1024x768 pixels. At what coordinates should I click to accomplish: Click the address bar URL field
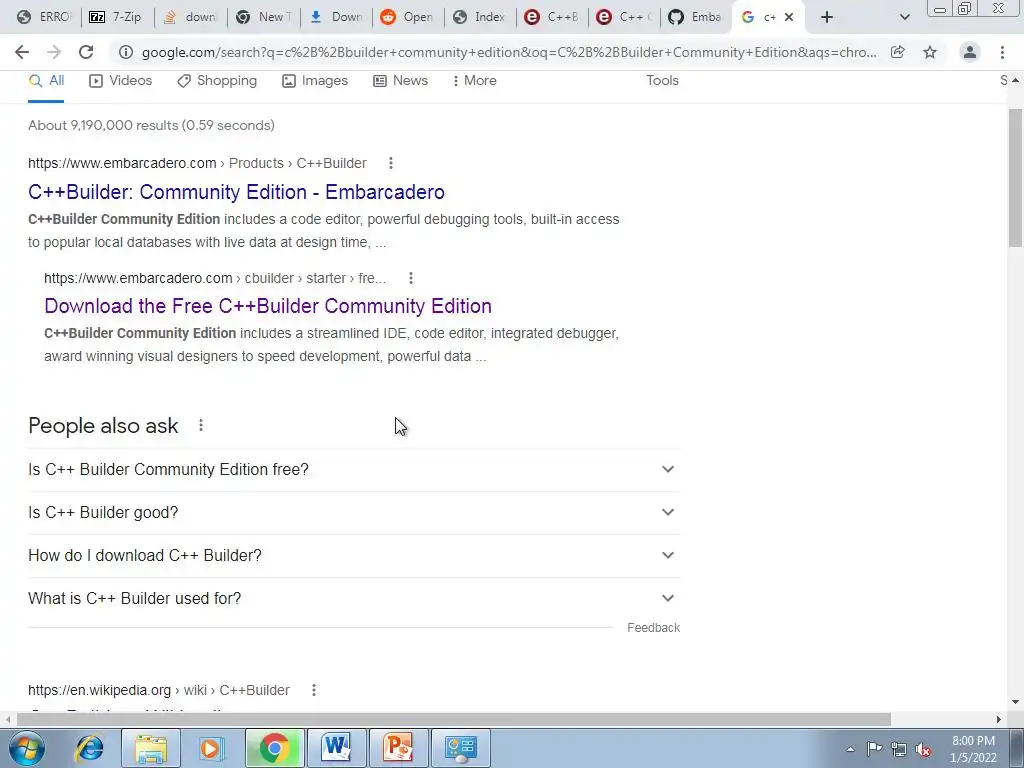pyautogui.click(x=509, y=52)
